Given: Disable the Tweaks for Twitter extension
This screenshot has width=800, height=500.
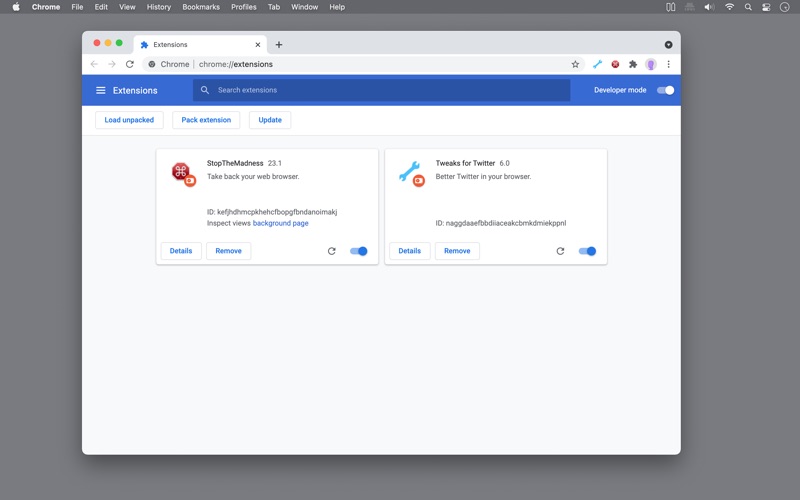Looking at the screenshot, I should pos(587,251).
